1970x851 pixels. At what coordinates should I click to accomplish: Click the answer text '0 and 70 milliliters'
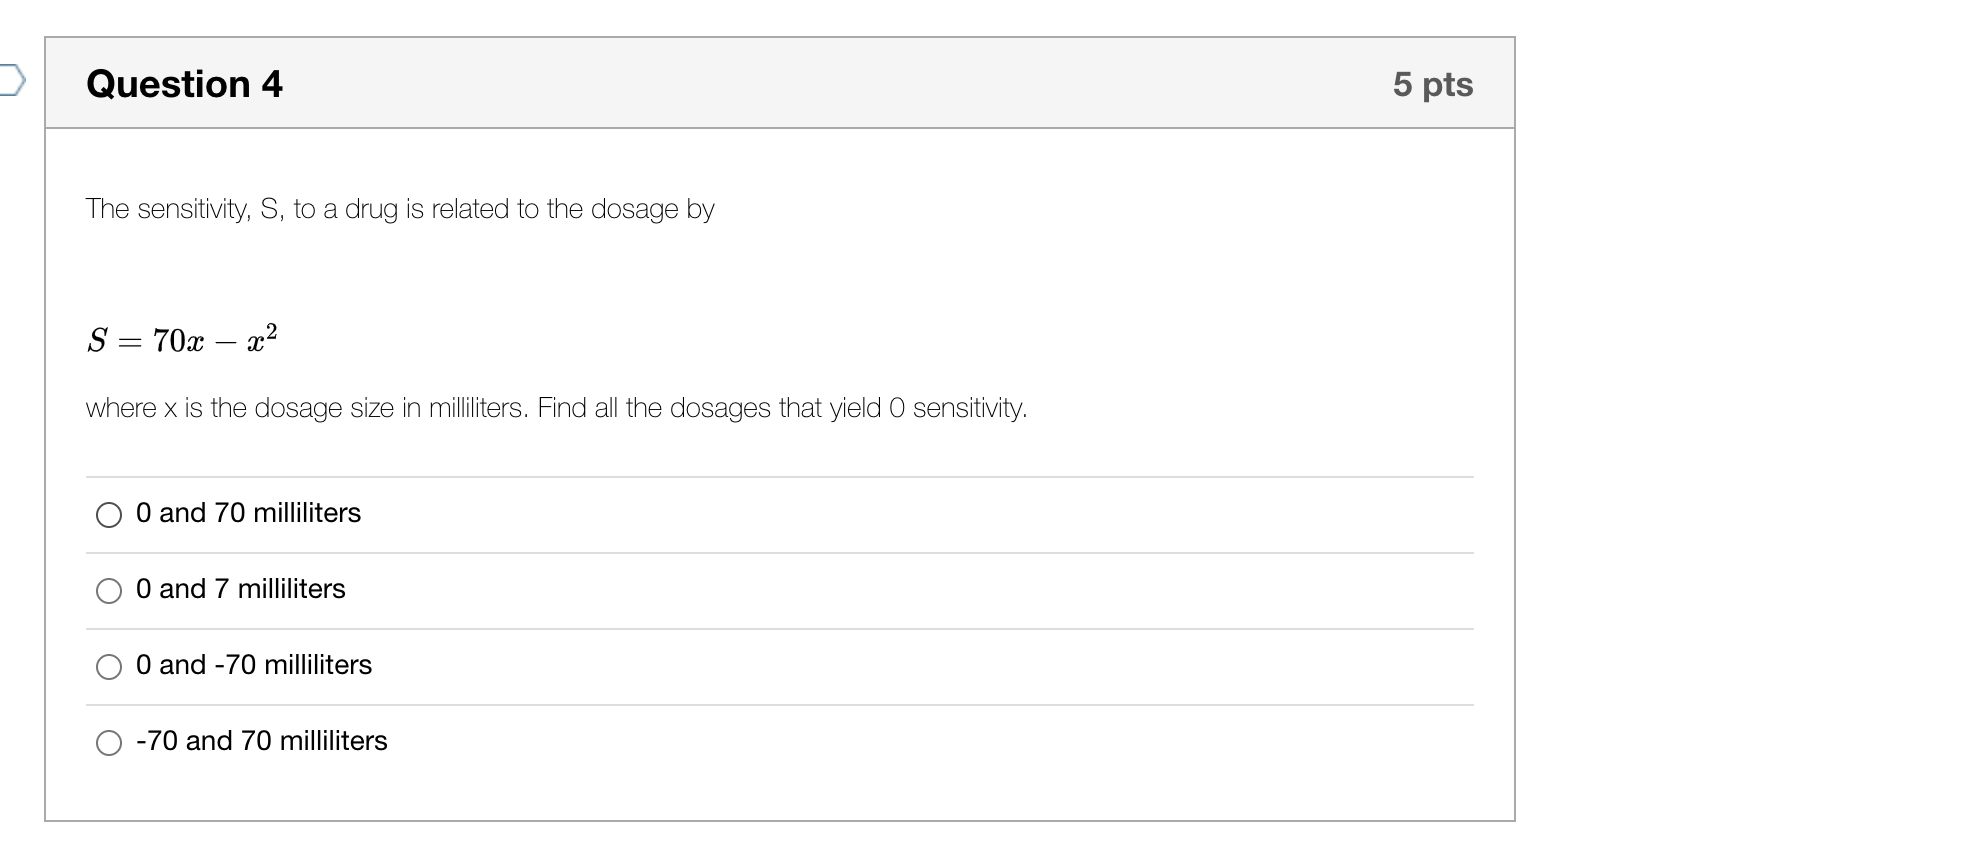pyautogui.click(x=247, y=513)
